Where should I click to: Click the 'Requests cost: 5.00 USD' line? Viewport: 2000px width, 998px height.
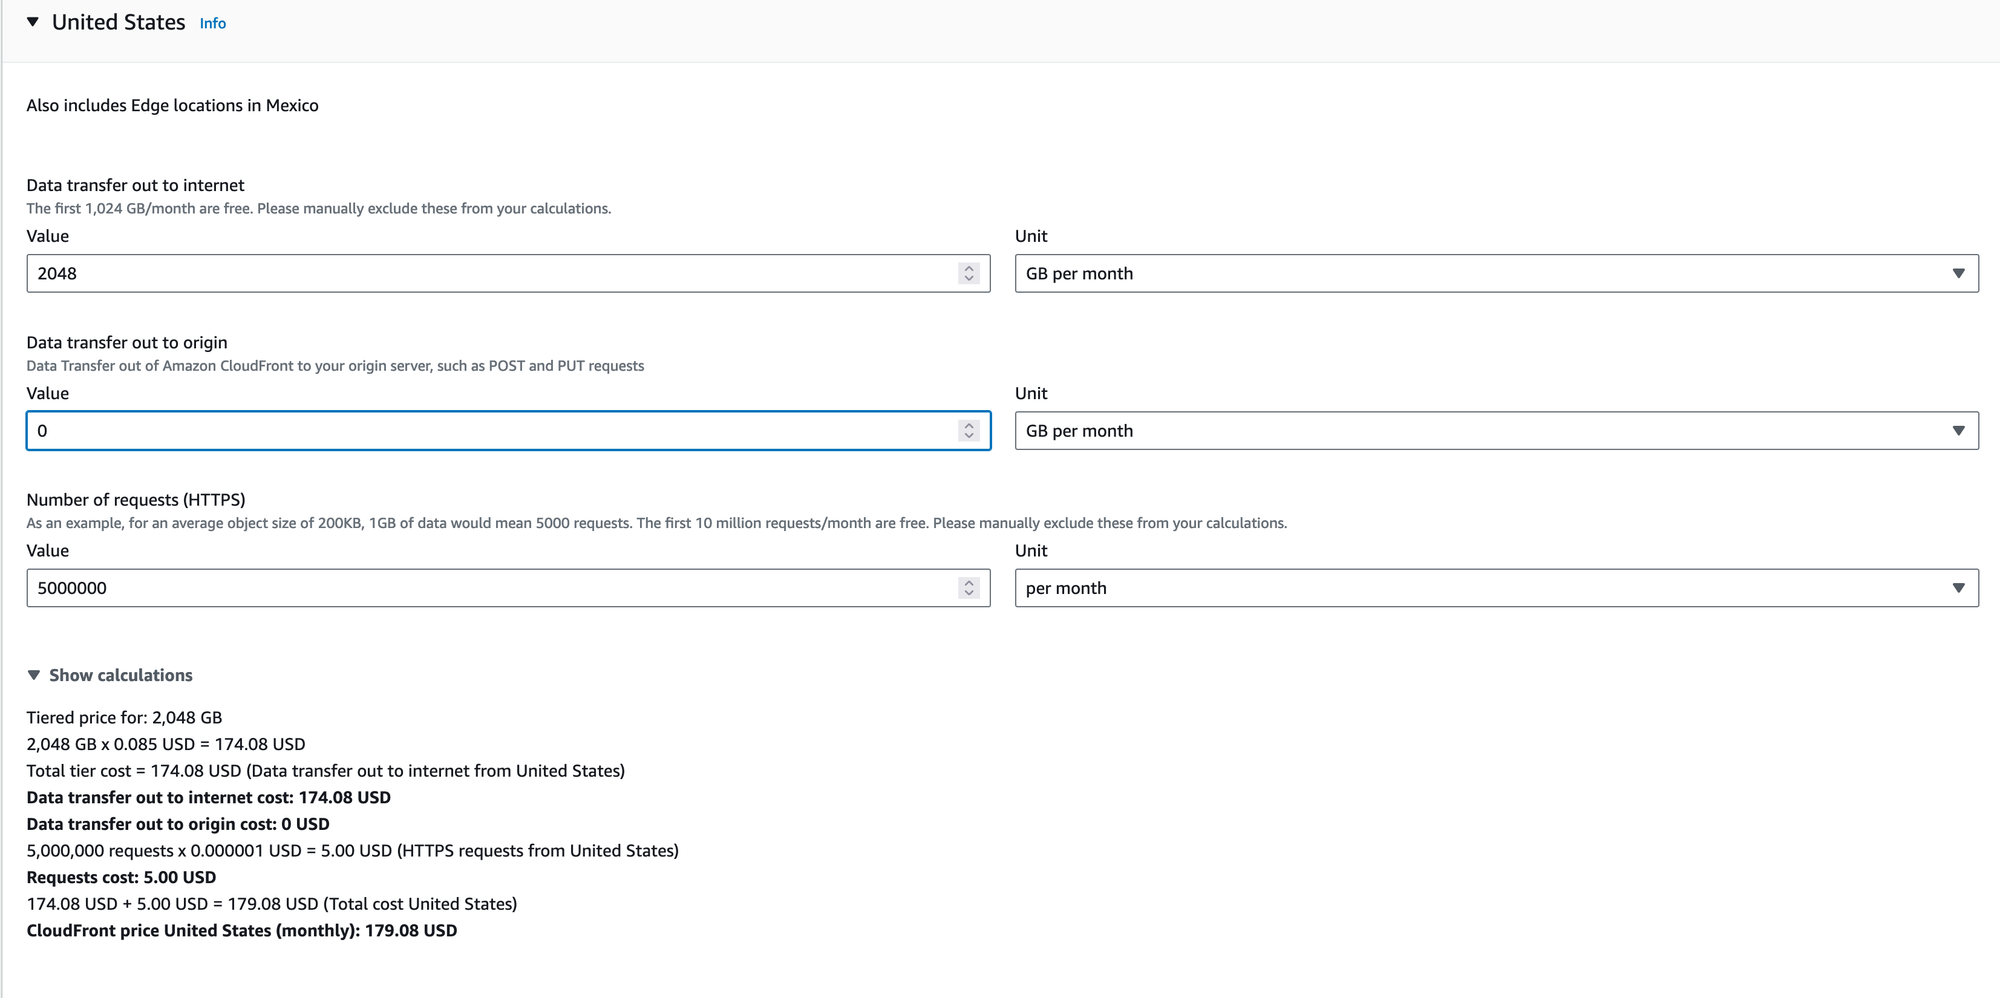(x=121, y=877)
